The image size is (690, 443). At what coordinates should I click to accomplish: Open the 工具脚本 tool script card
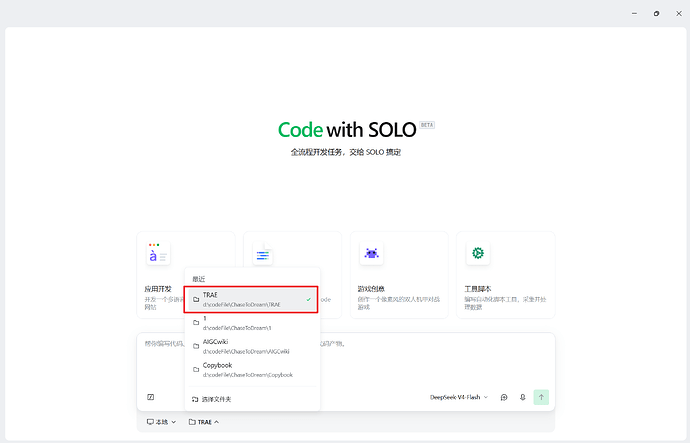[506, 275]
